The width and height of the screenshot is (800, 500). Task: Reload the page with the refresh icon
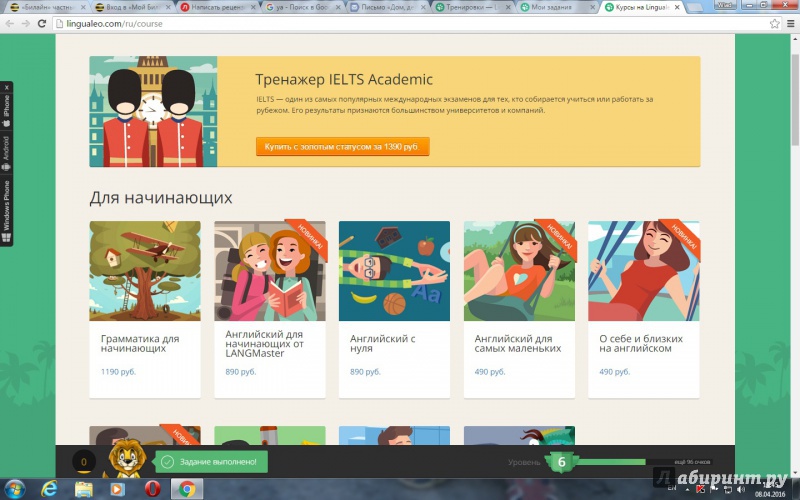click(42, 23)
